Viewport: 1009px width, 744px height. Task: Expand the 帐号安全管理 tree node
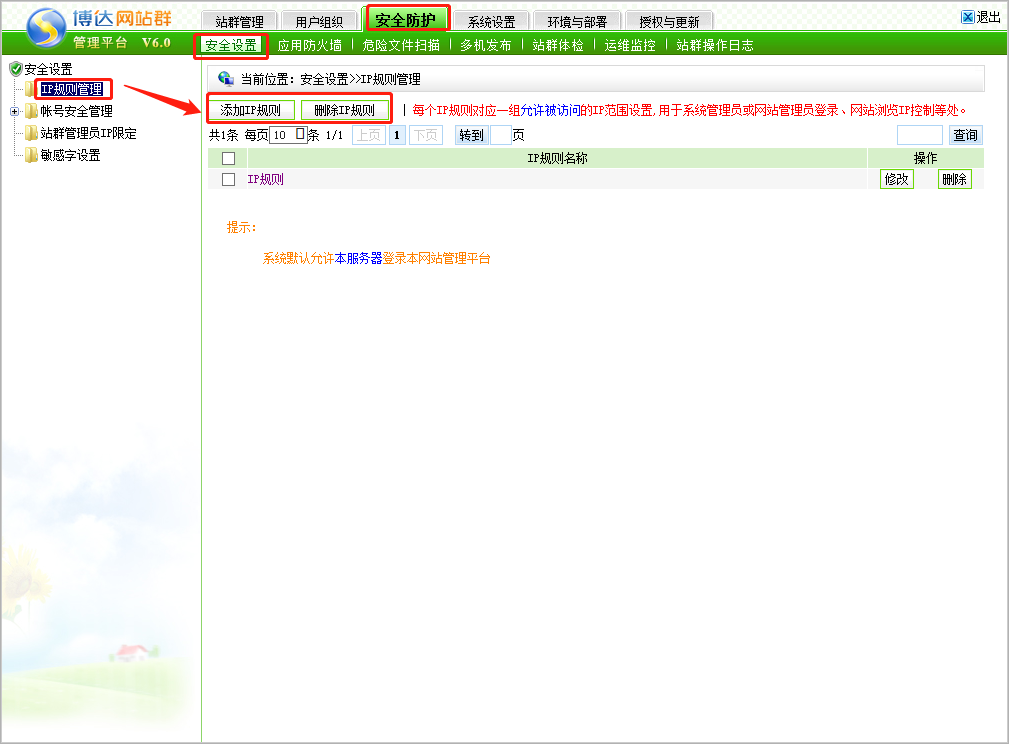tap(15, 112)
